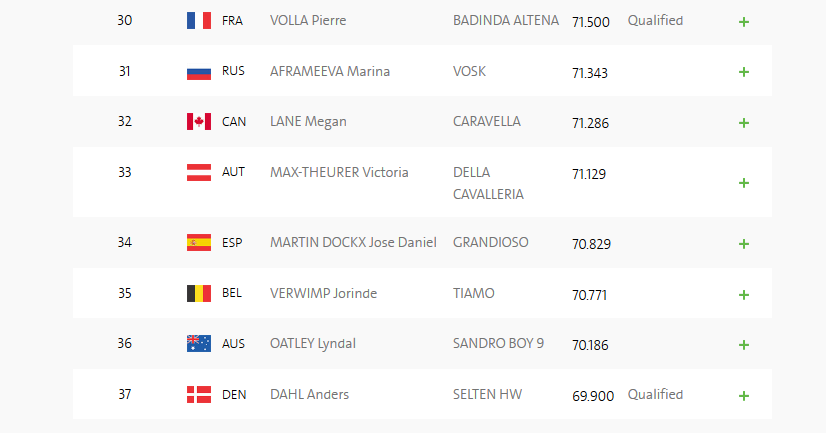Select the Canada flag icon

pyautogui.click(x=199, y=122)
